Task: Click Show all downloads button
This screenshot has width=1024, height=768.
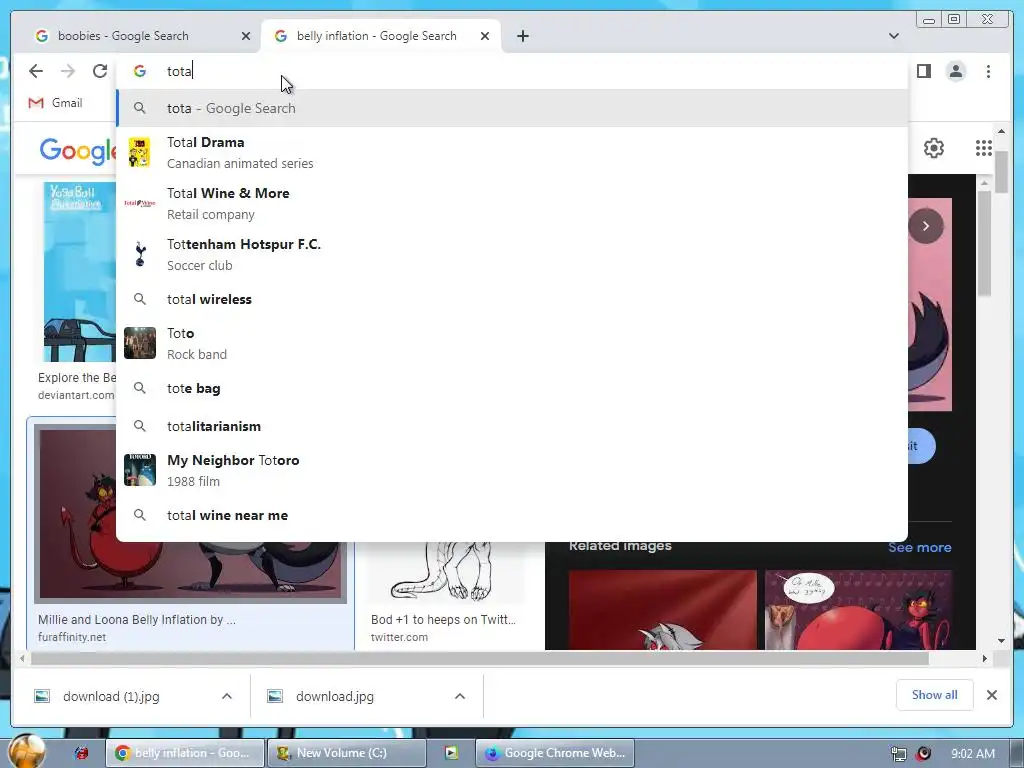Action: point(935,695)
